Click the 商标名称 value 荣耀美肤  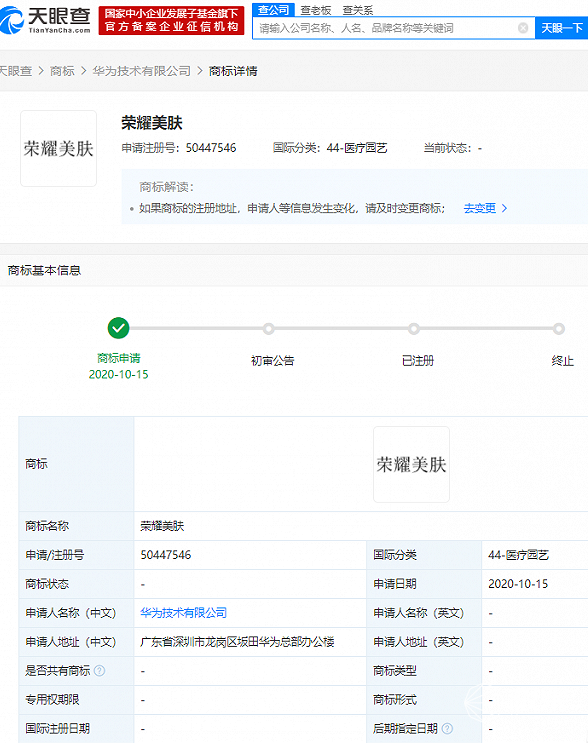click(x=162, y=526)
